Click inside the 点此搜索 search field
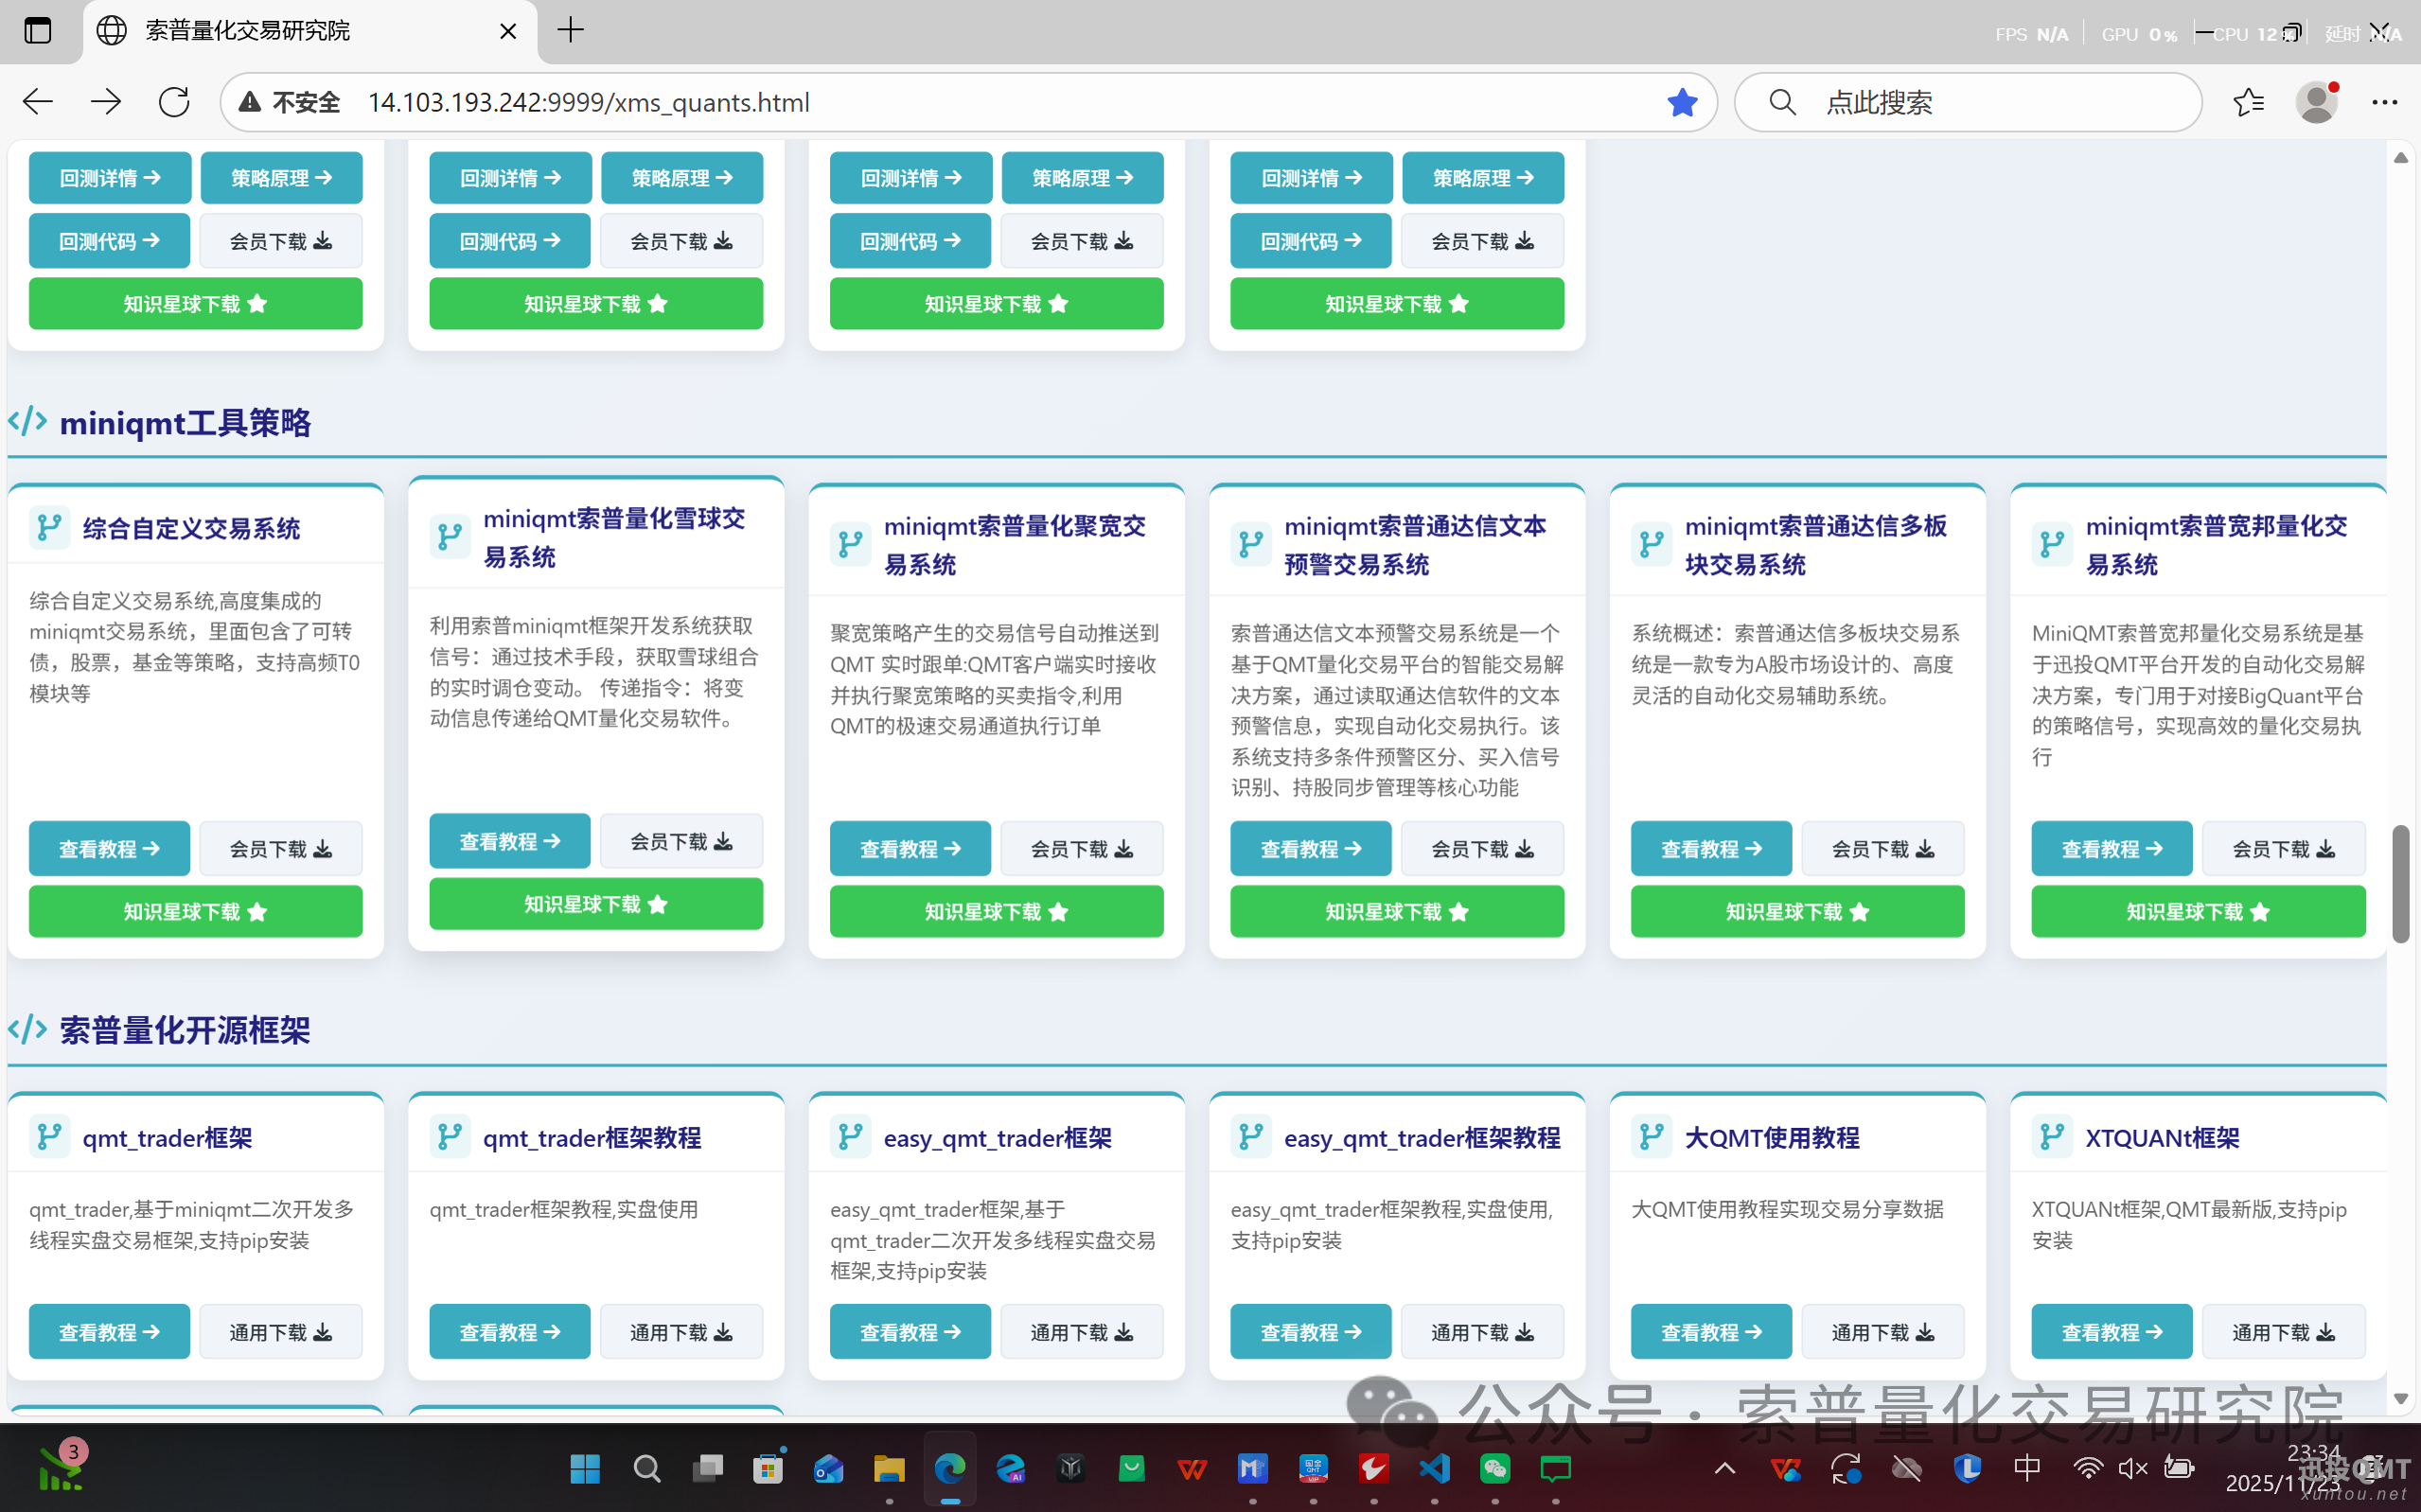The image size is (2421, 1512). click(1970, 101)
